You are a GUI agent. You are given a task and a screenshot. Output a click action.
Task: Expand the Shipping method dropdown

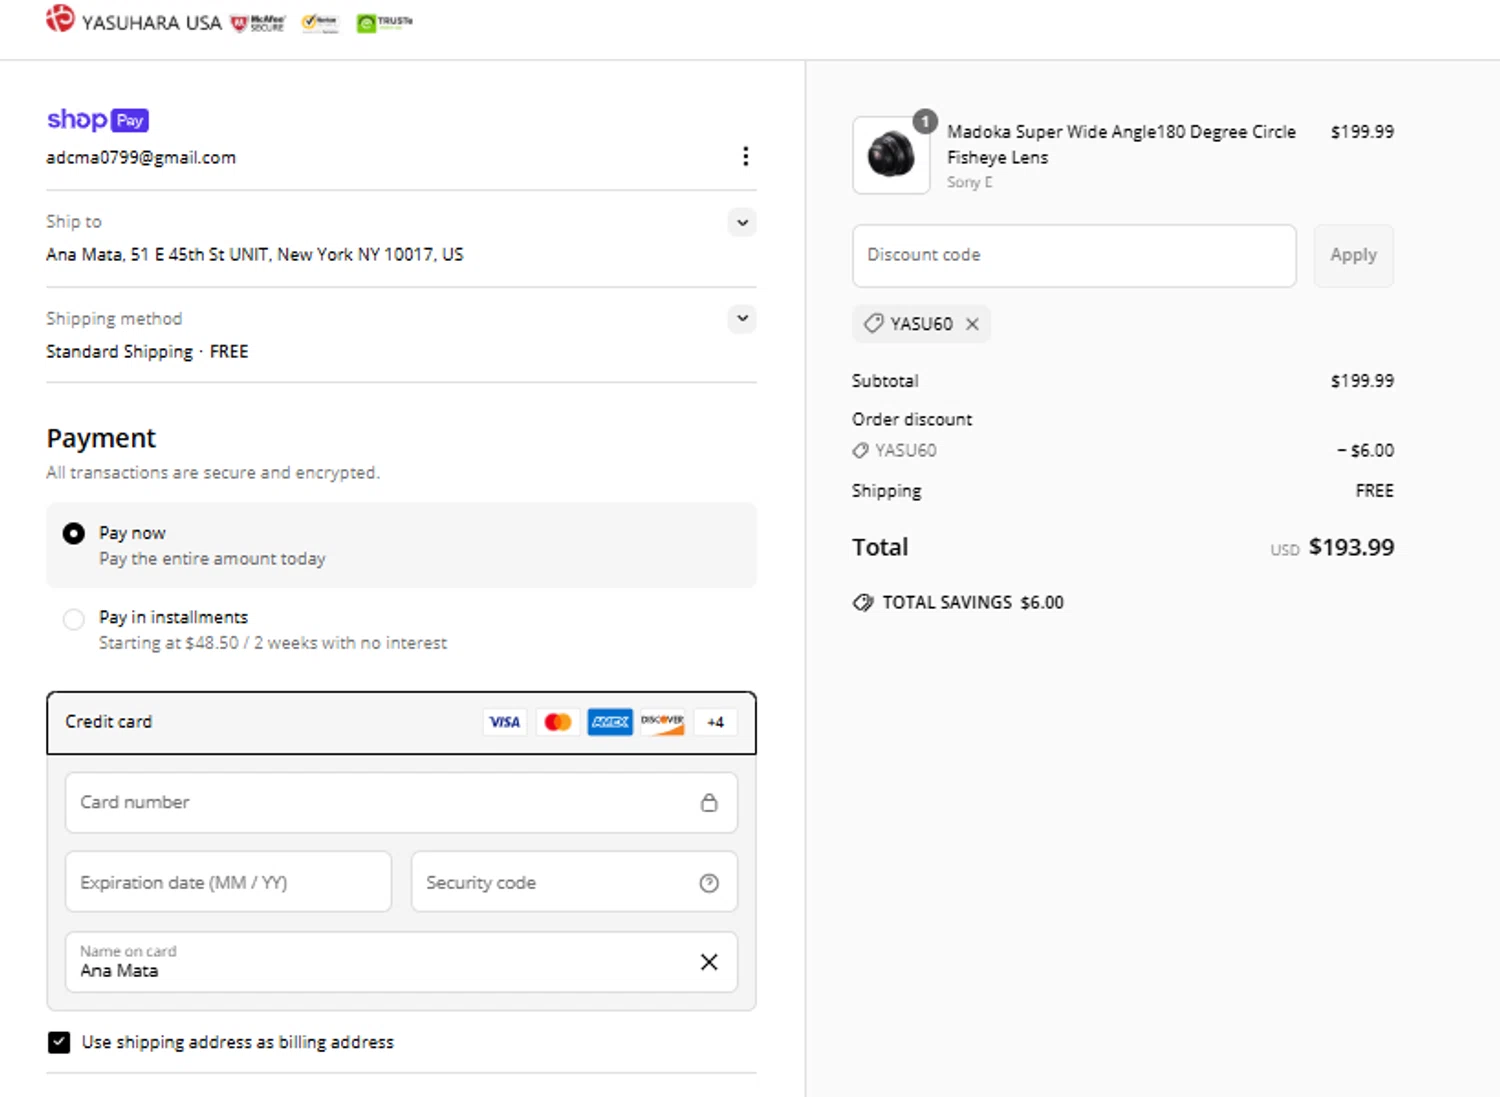[742, 319]
